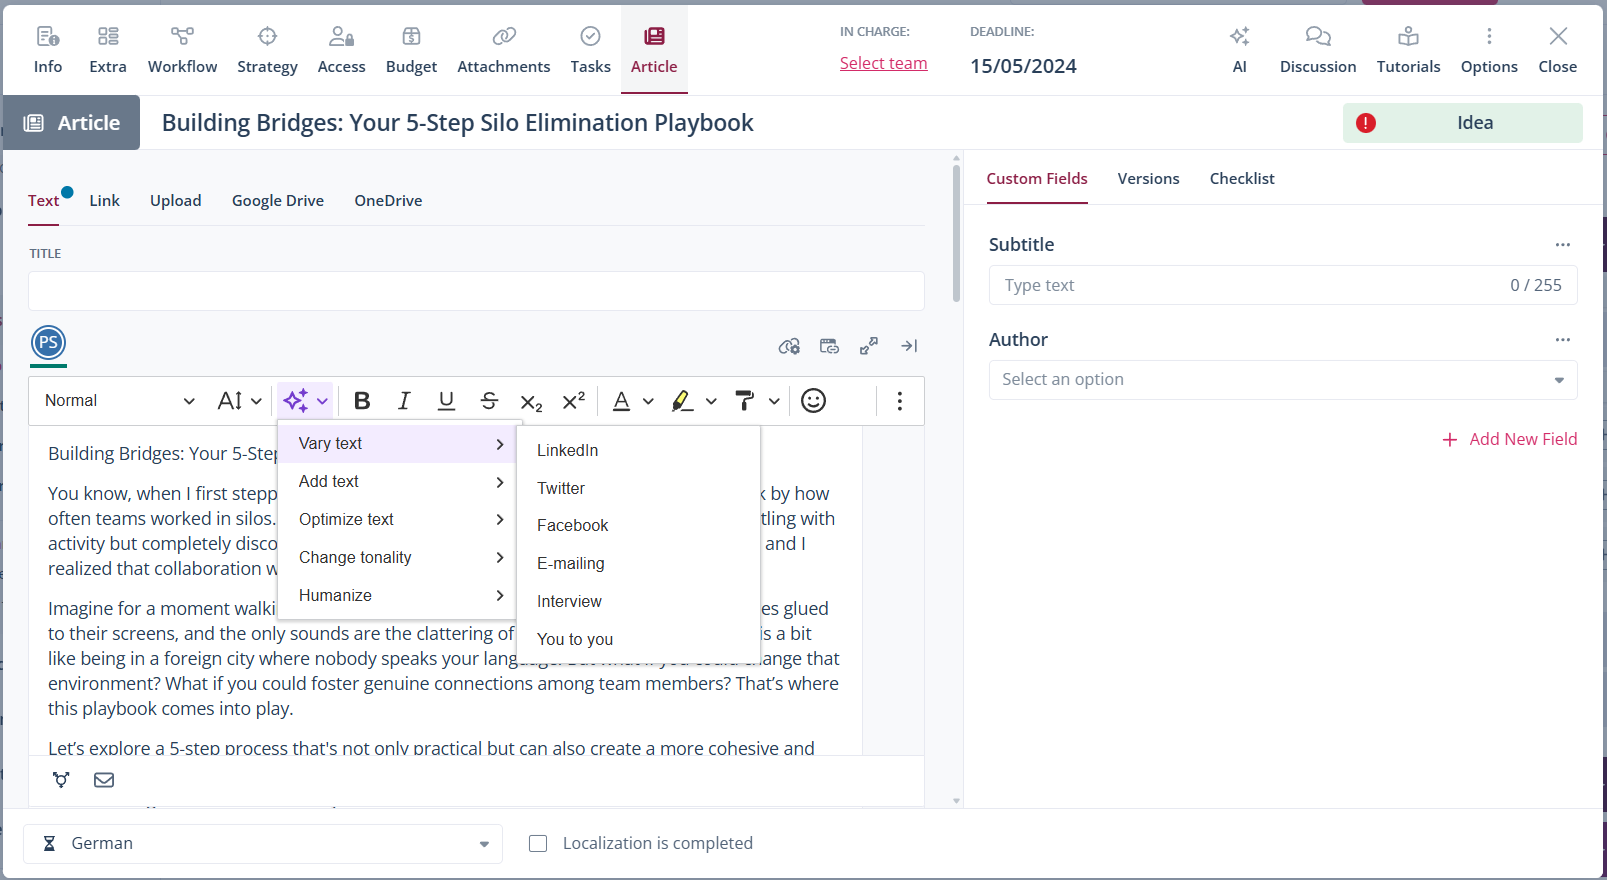Open the emoji picker
1607x880 pixels.
point(813,401)
